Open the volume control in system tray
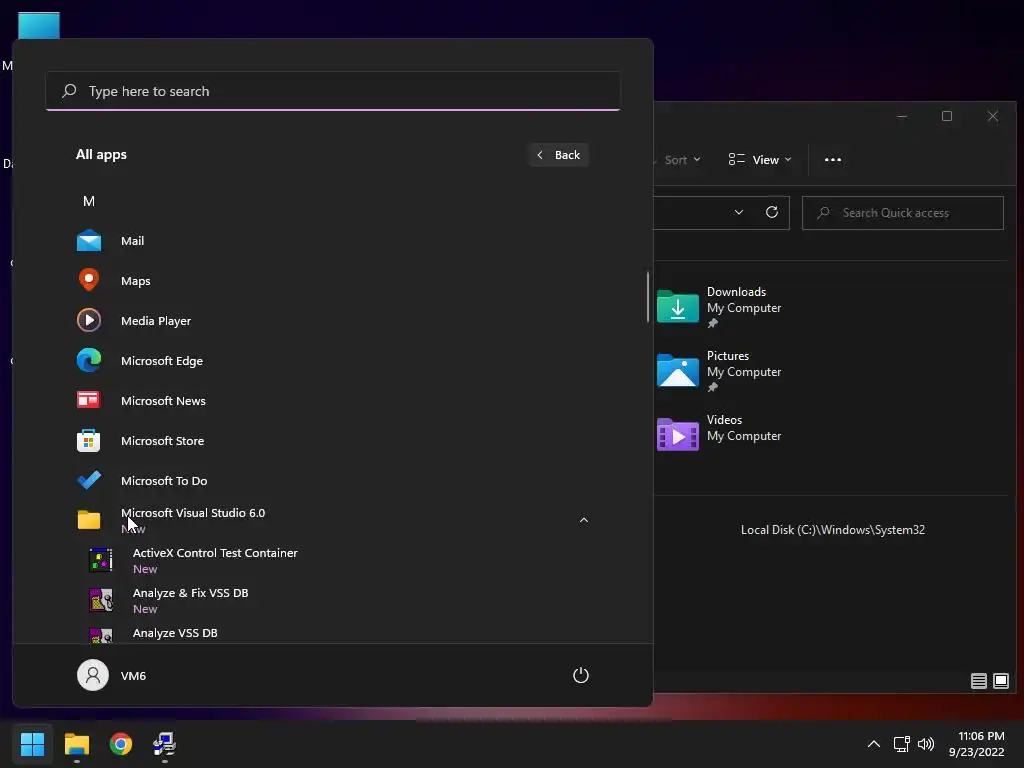The image size is (1024, 768). coord(926,744)
